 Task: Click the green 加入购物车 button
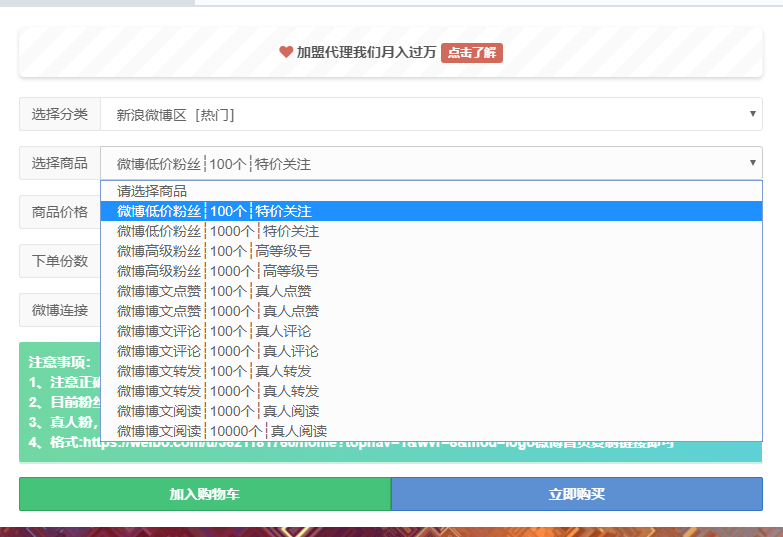204,494
